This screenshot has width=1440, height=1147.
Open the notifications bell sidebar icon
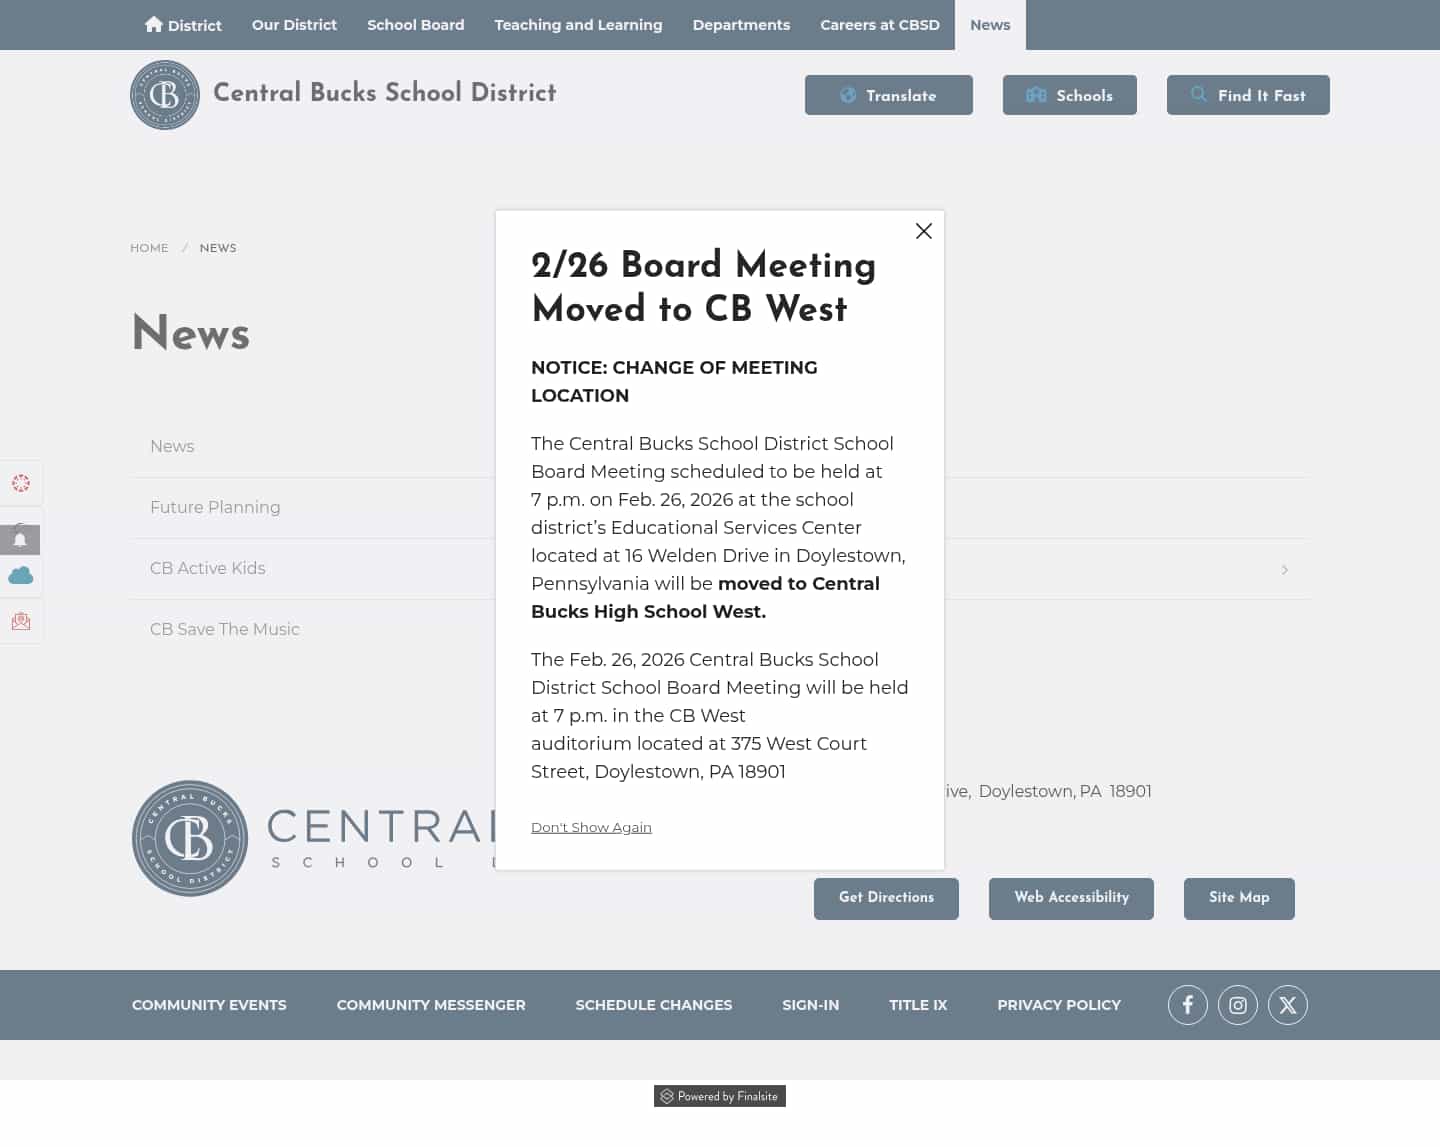[x=21, y=539]
